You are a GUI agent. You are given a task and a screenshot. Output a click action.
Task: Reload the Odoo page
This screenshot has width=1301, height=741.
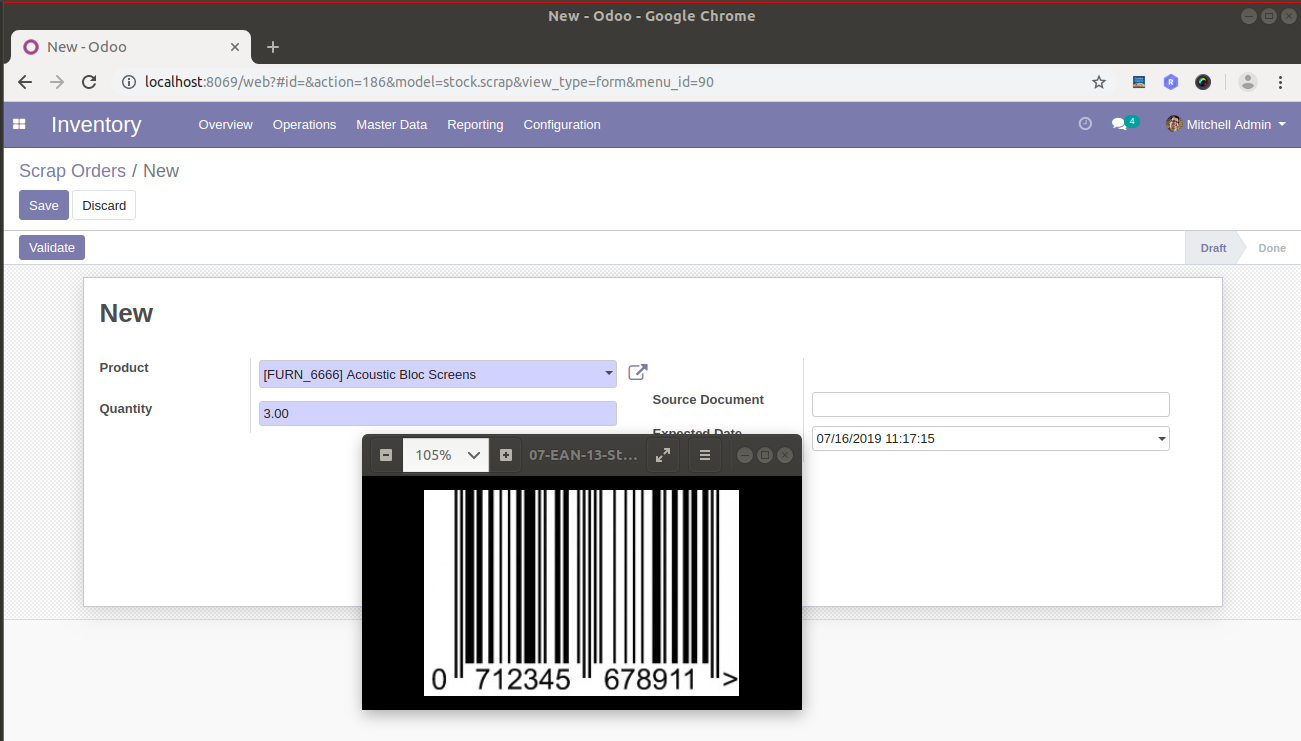coord(89,82)
